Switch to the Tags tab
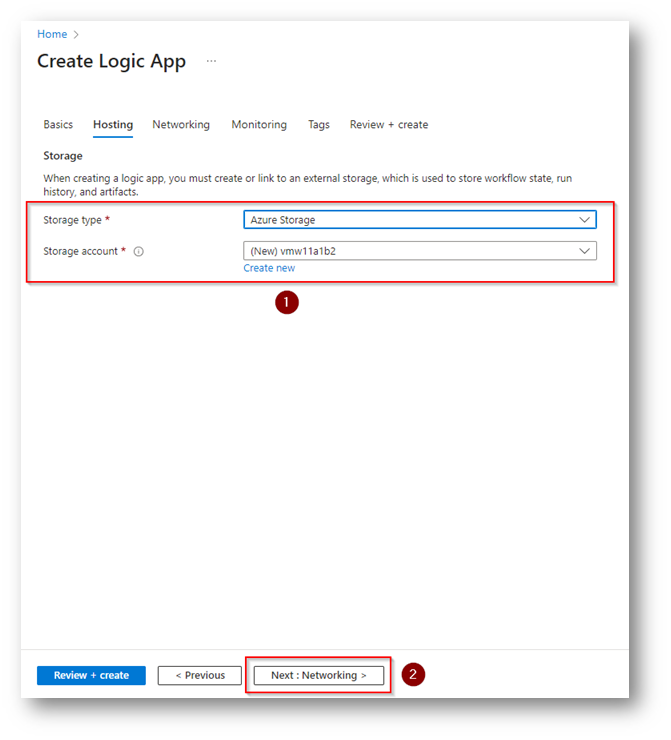 coord(319,124)
